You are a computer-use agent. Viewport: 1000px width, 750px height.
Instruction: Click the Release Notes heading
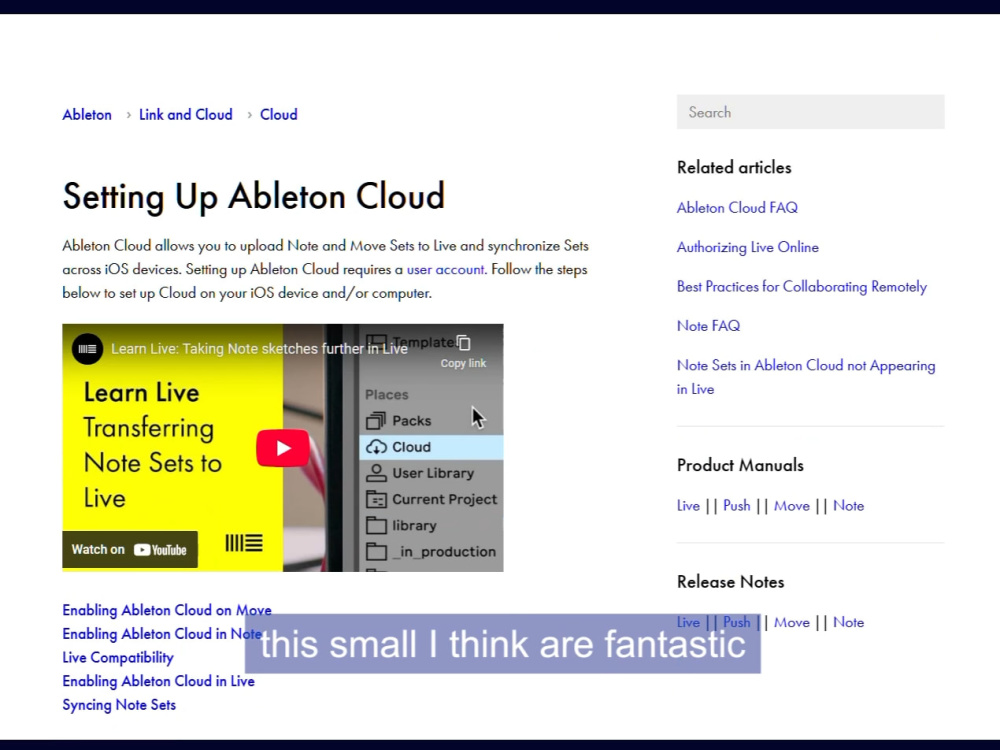(730, 582)
